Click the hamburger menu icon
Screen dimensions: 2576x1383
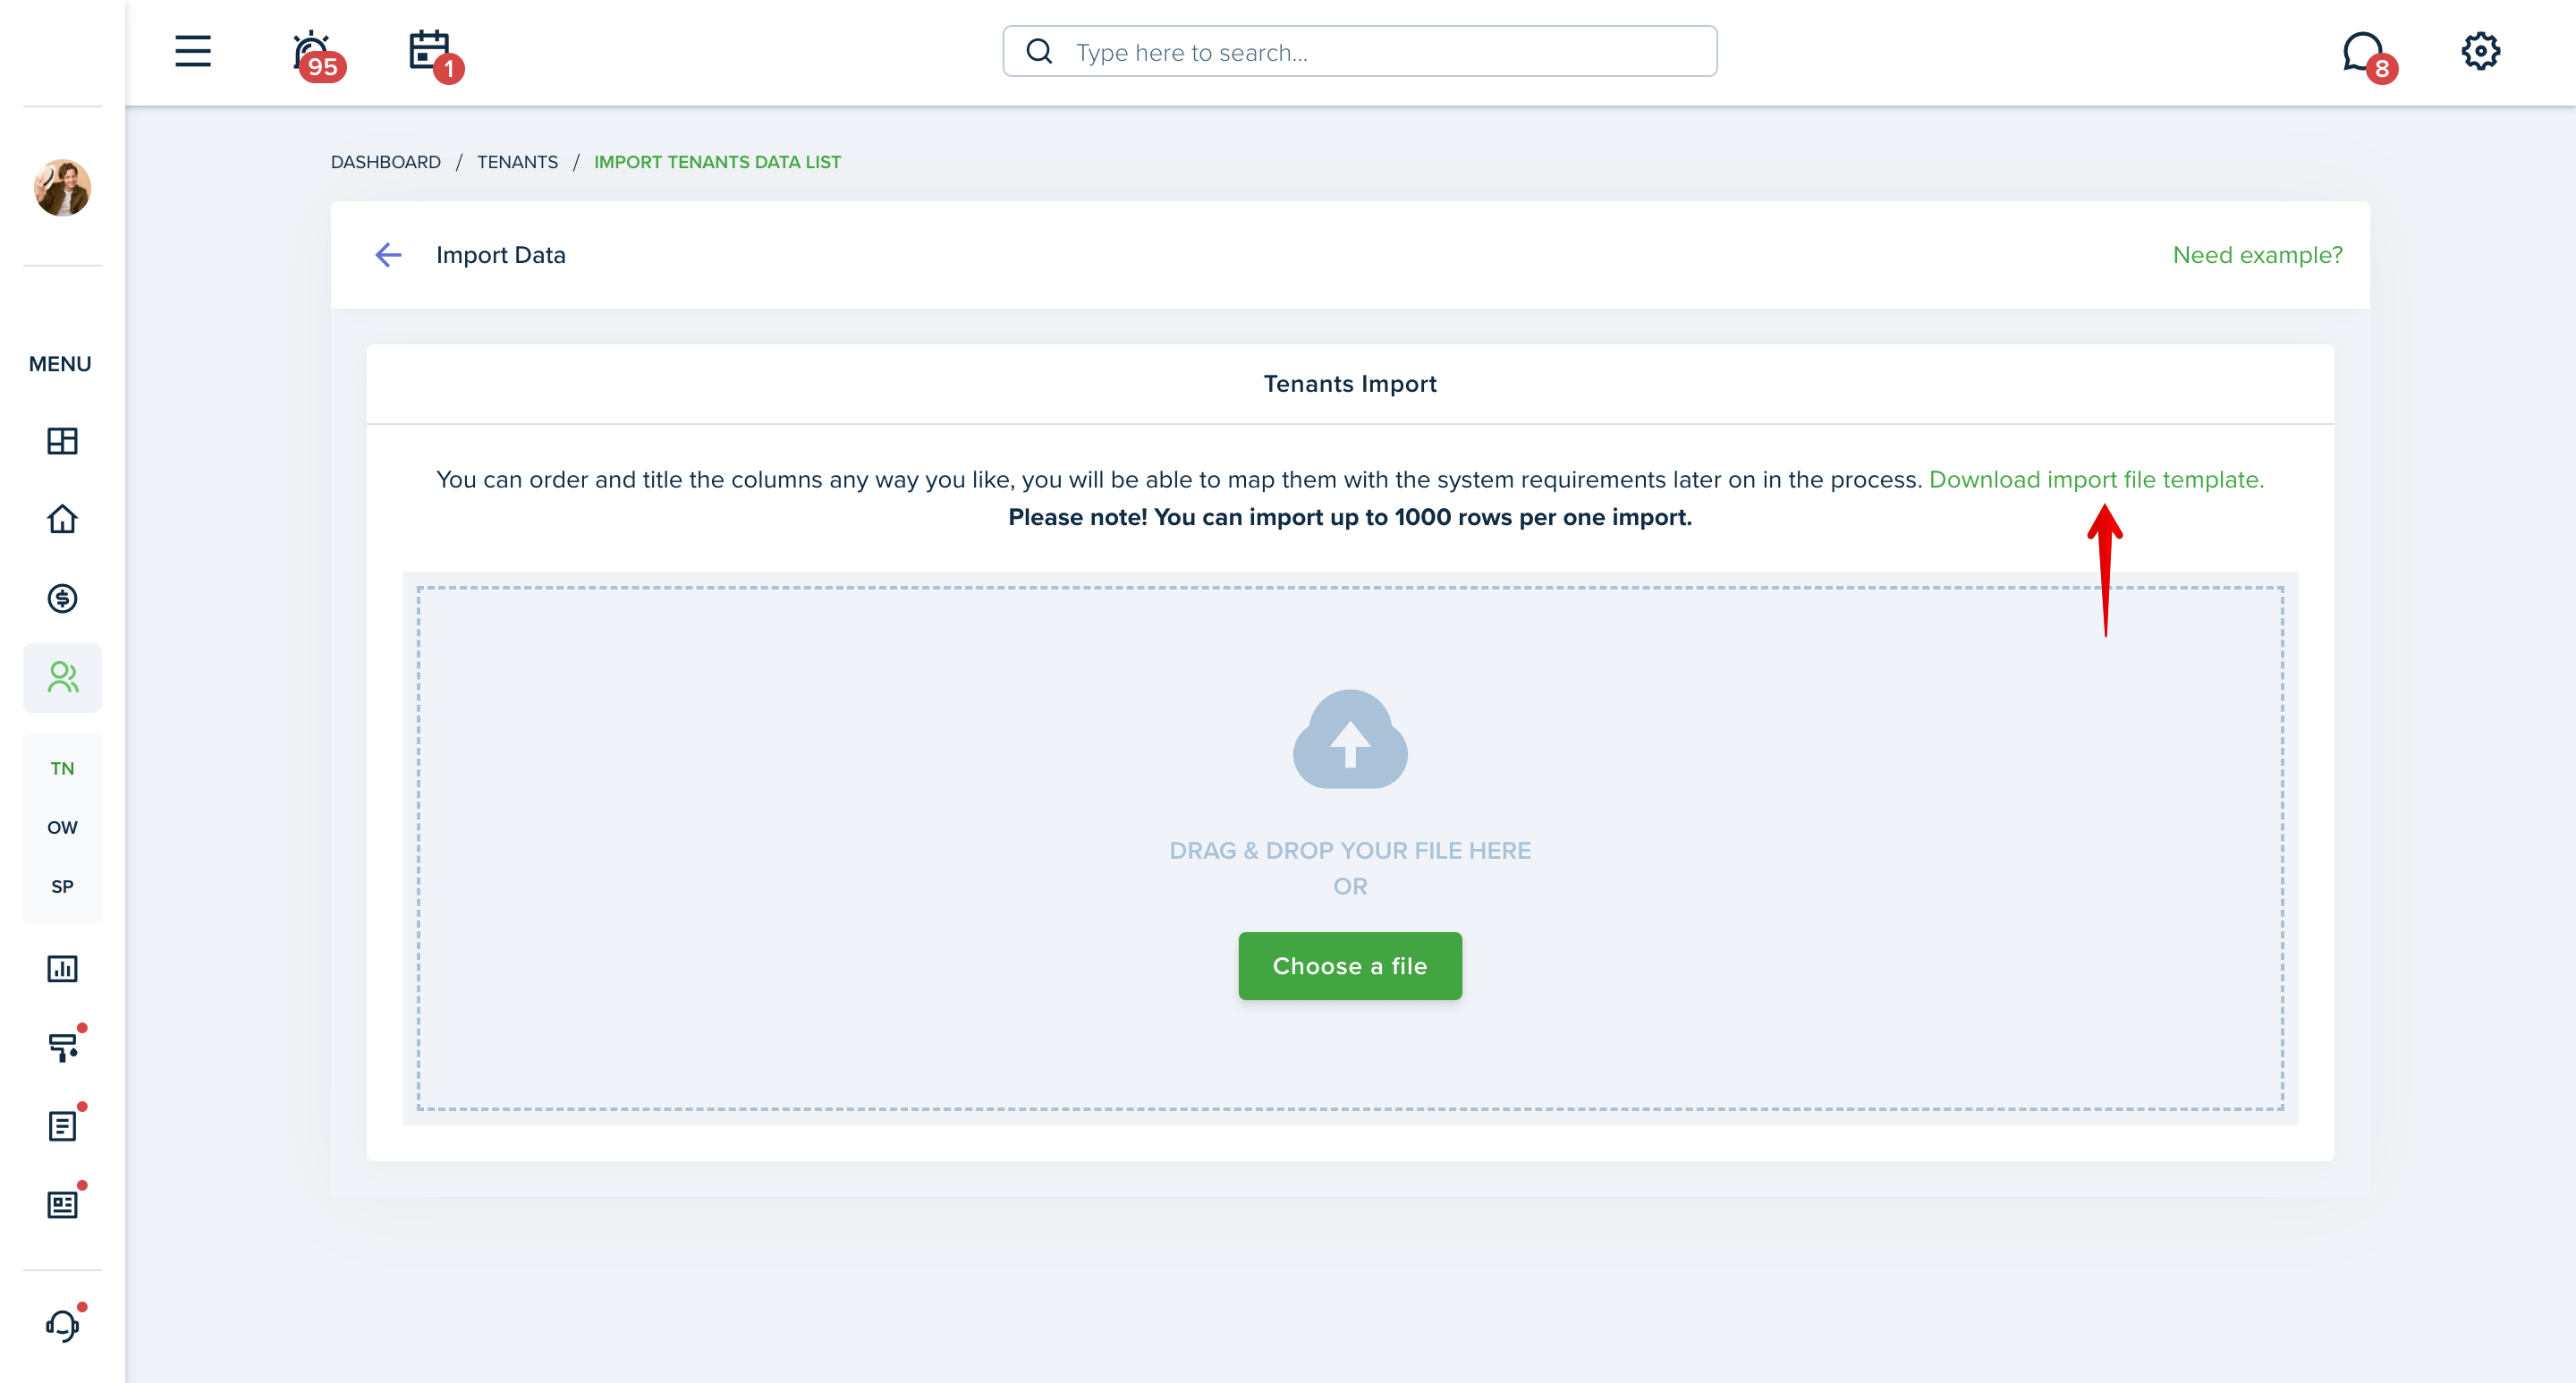coord(191,49)
